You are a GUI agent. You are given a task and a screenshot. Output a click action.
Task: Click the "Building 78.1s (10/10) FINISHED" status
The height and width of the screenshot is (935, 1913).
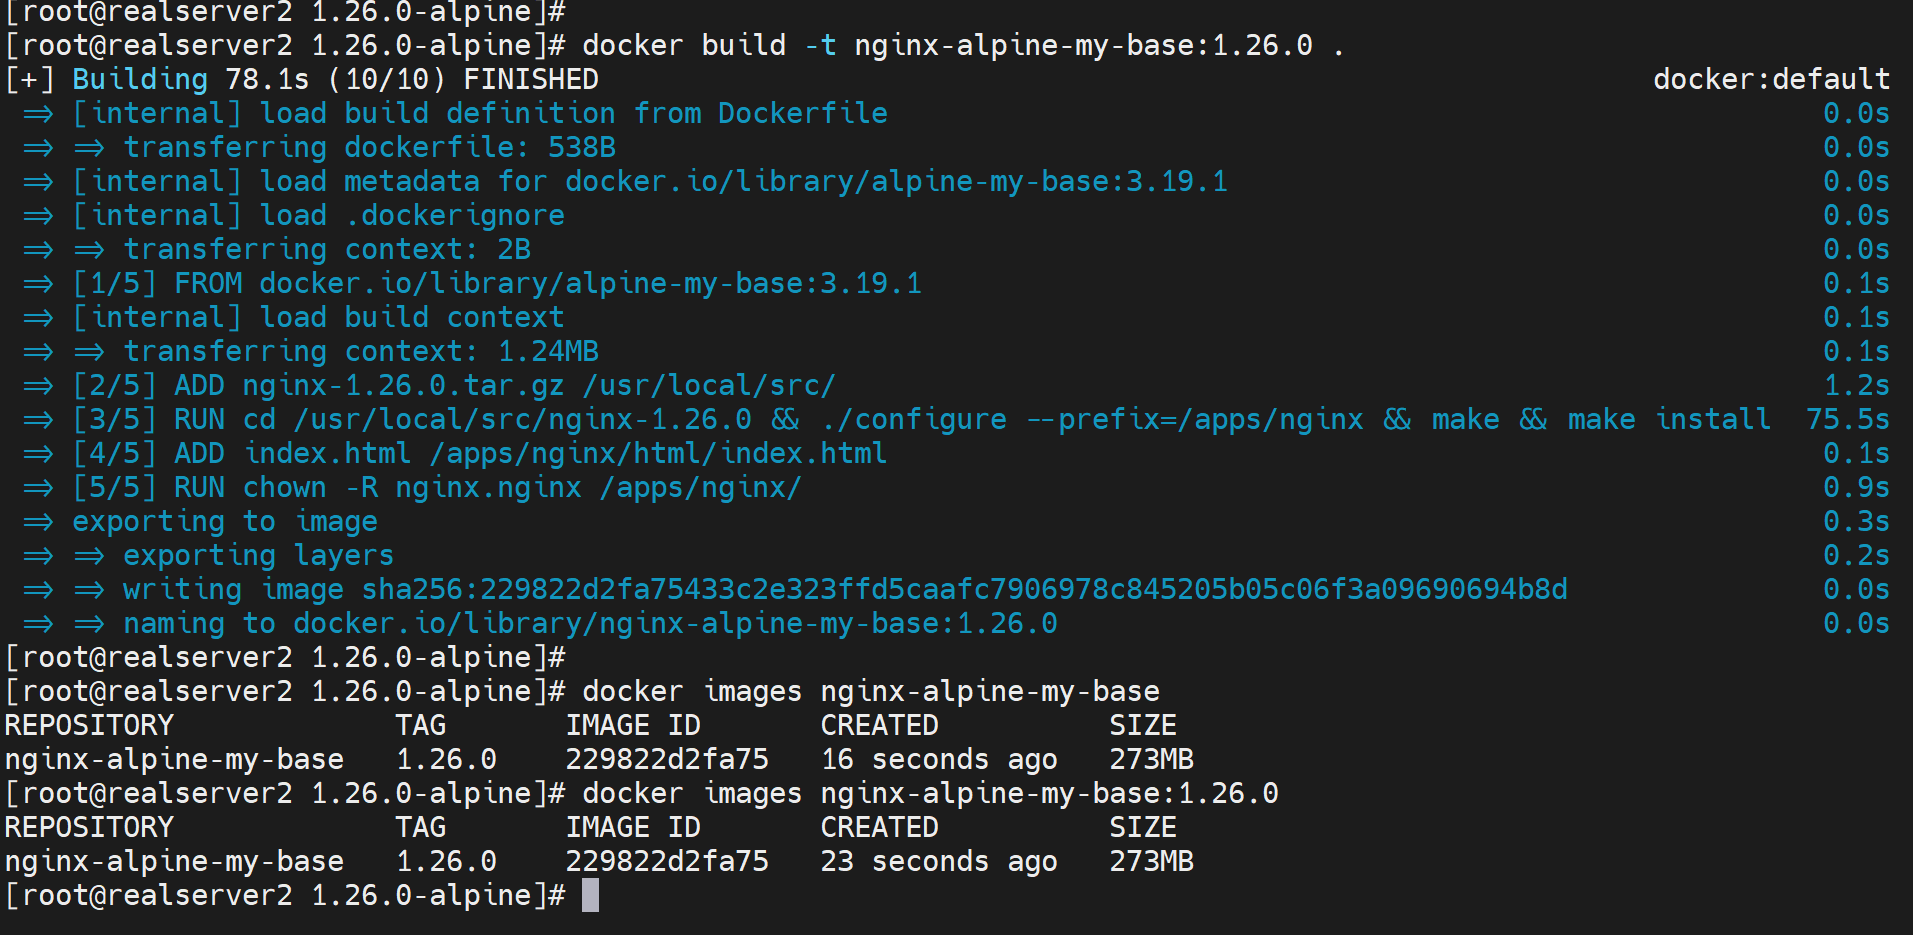point(335,79)
